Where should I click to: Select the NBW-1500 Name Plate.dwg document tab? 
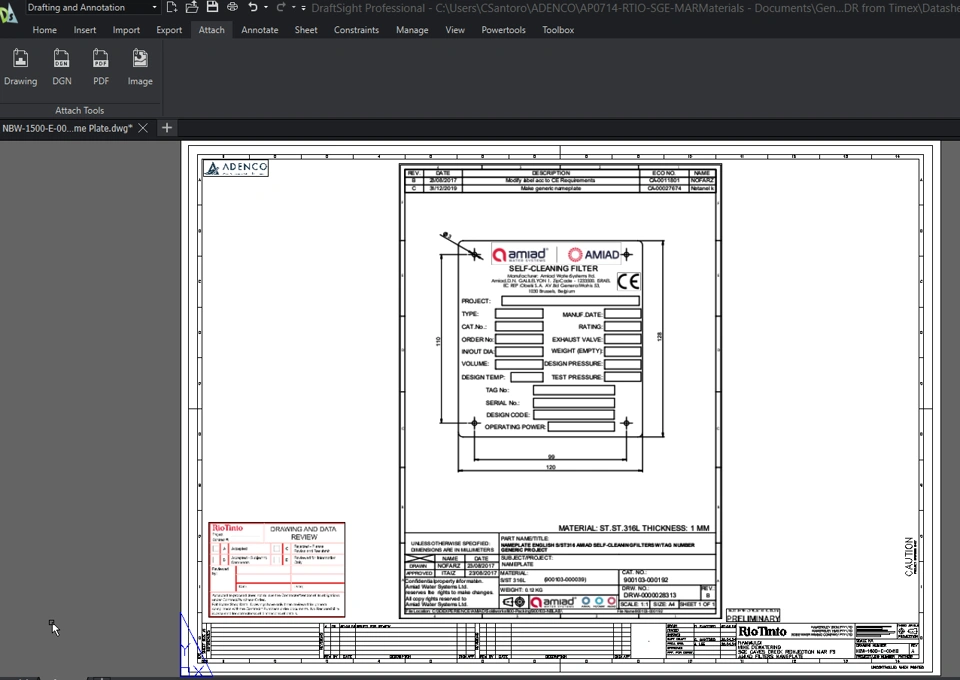(x=66, y=128)
